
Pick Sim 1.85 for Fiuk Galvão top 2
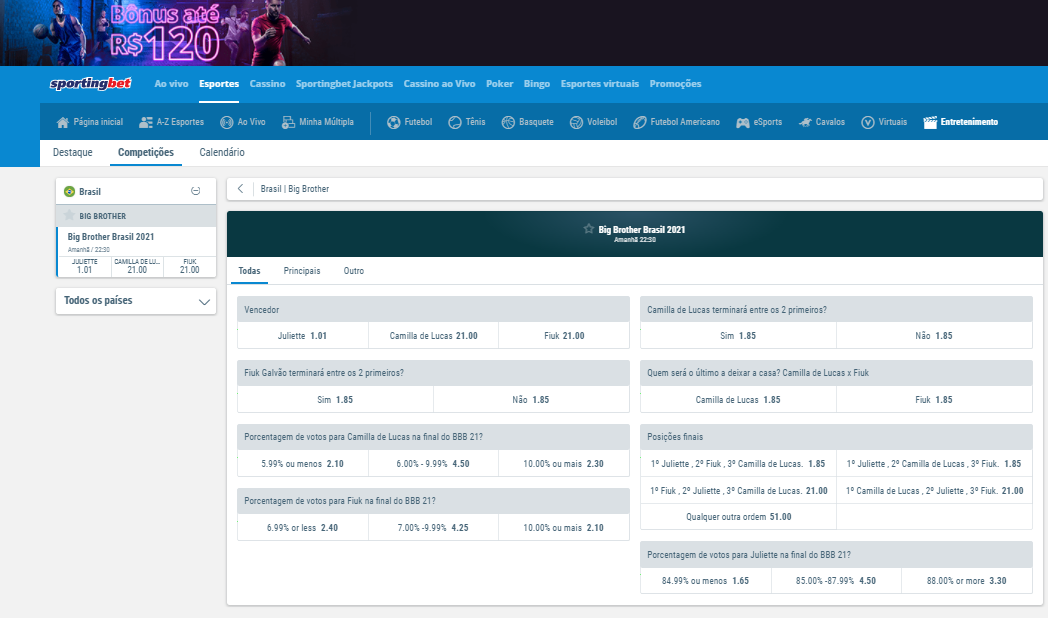point(335,400)
